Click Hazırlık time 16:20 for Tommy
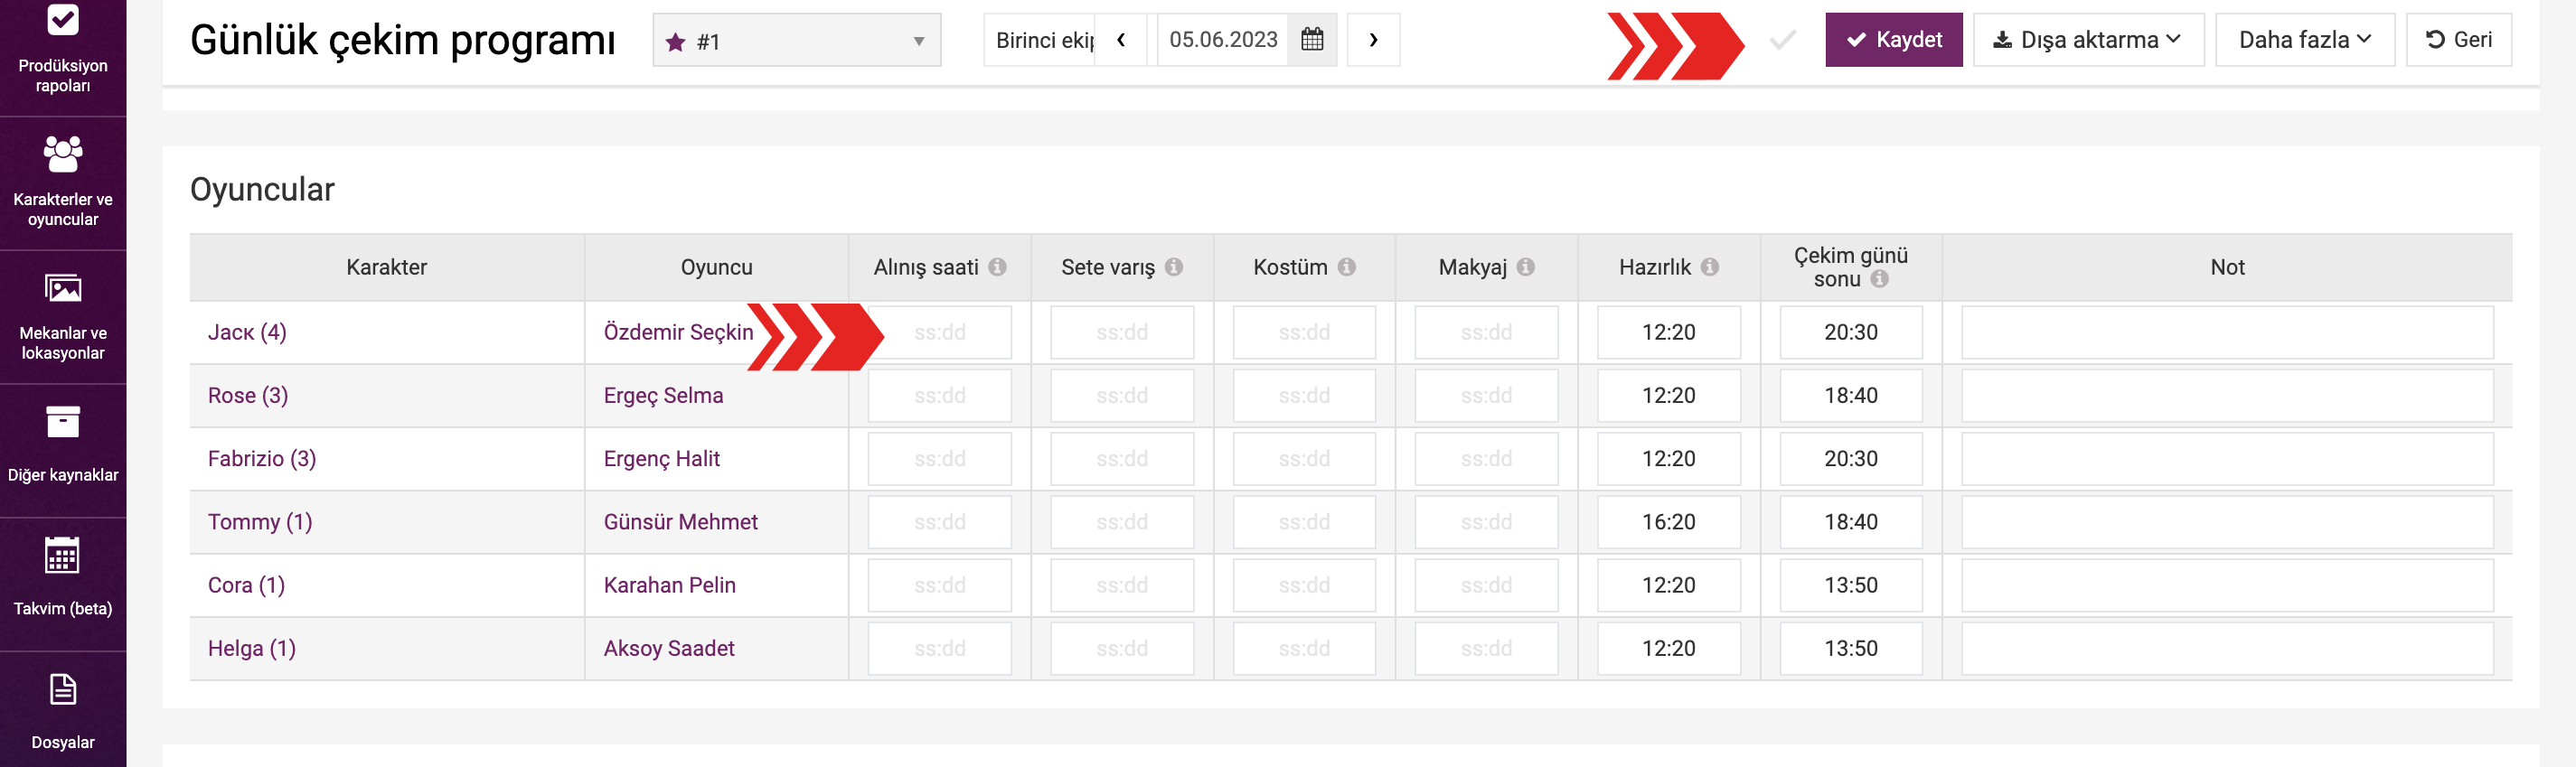2576x767 pixels. pyautogui.click(x=1669, y=521)
